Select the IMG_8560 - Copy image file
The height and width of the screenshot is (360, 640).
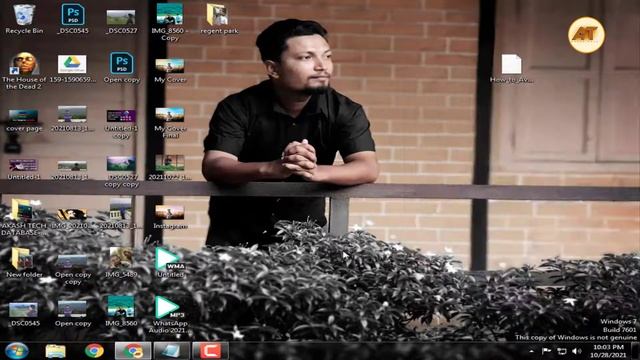(170, 22)
